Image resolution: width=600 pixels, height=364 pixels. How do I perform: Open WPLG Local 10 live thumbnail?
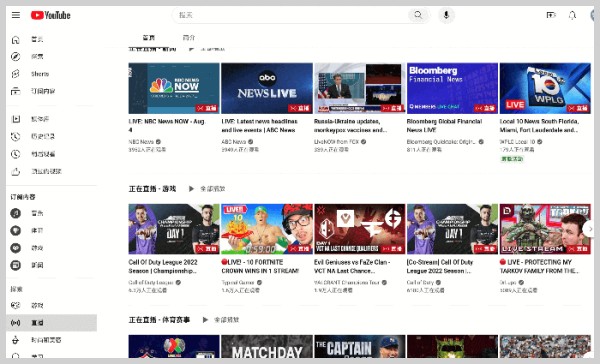[545, 88]
